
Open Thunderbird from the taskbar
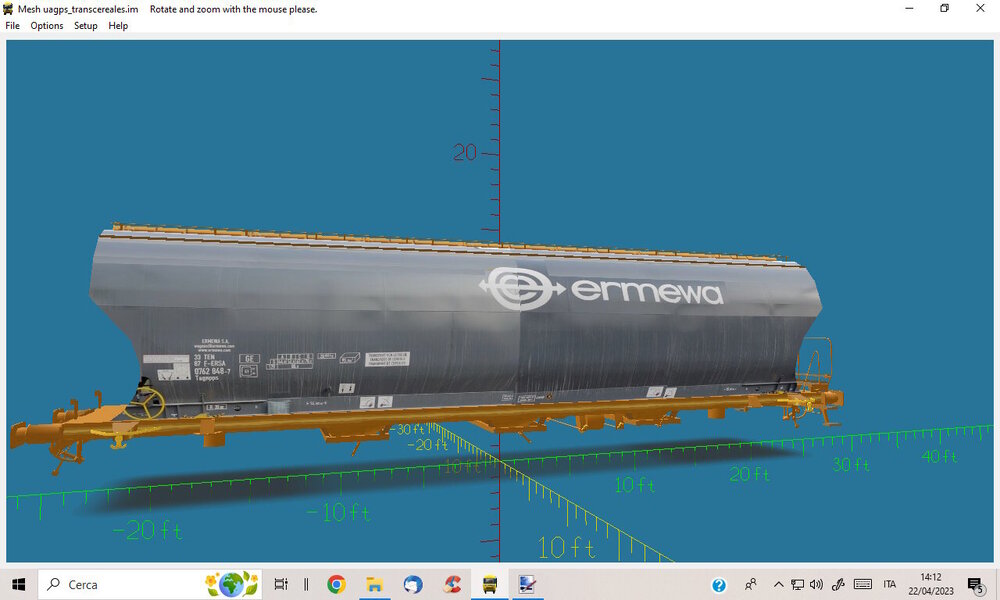(x=413, y=584)
